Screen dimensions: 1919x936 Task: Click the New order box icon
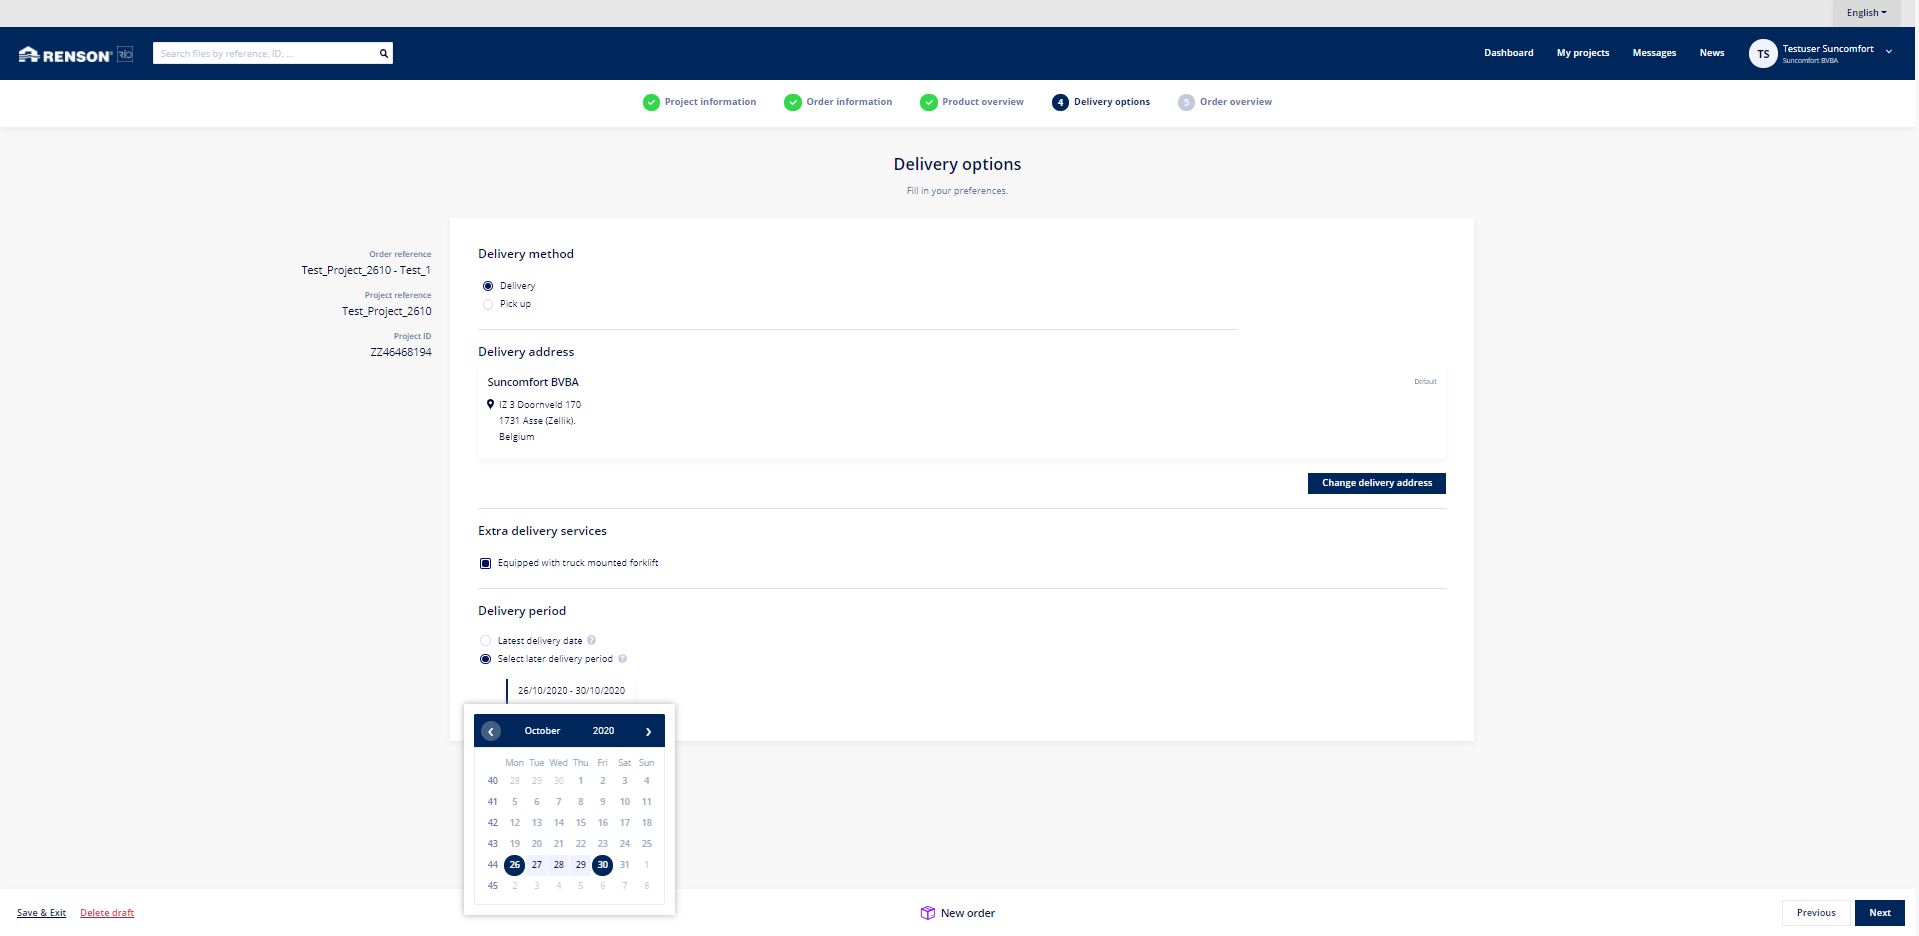point(927,913)
